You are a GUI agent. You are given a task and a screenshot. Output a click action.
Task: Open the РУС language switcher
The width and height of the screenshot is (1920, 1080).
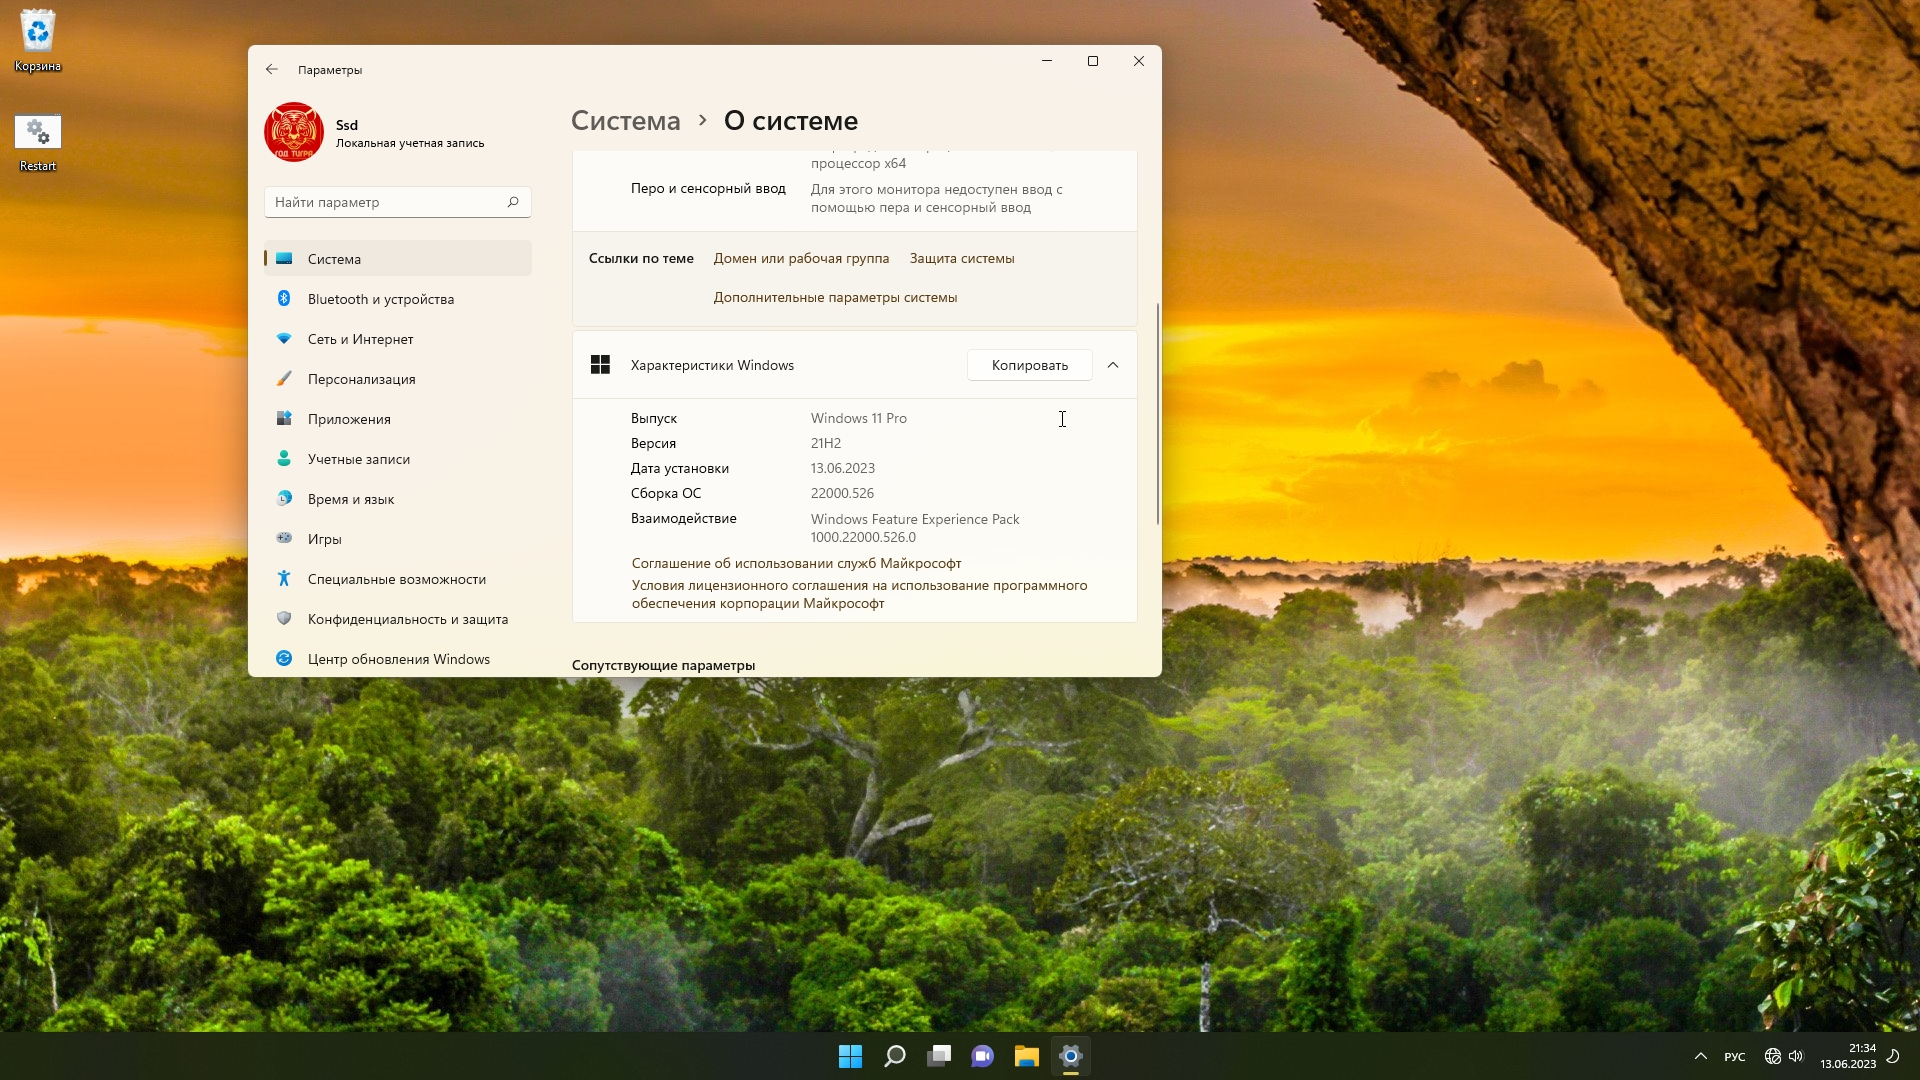tap(1735, 1057)
